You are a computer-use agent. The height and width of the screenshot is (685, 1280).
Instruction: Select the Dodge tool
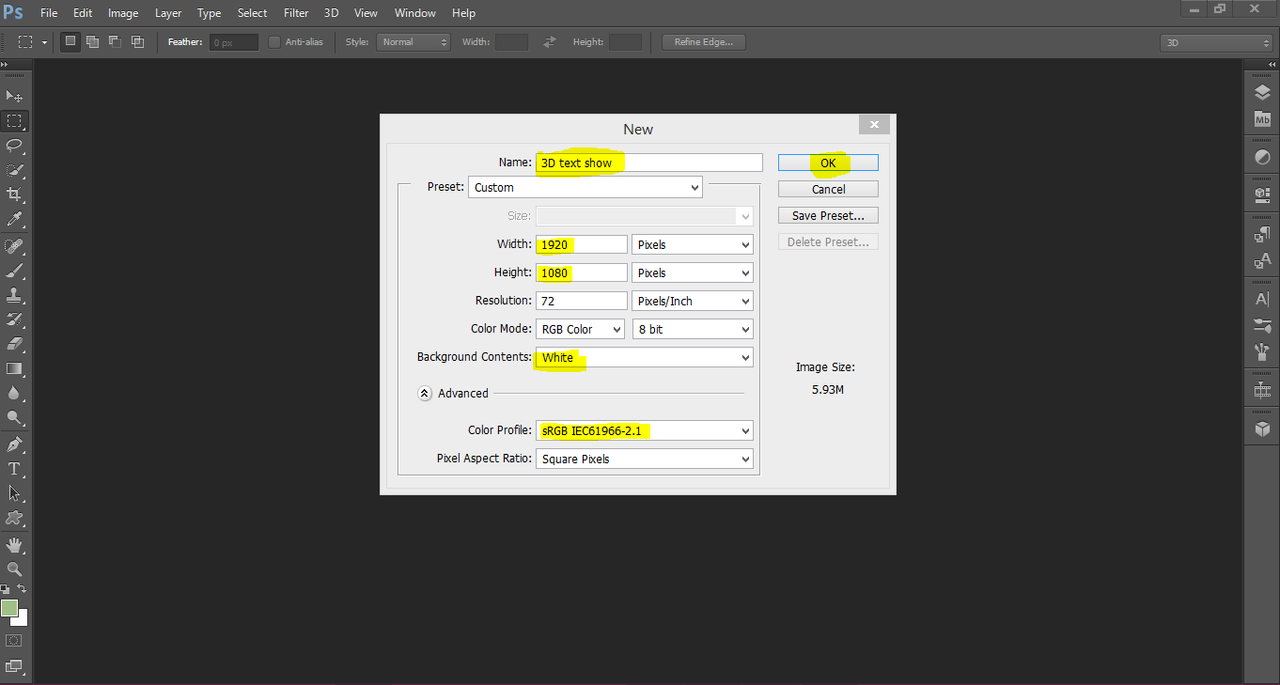pyautogui.click(x=14, y=418)
